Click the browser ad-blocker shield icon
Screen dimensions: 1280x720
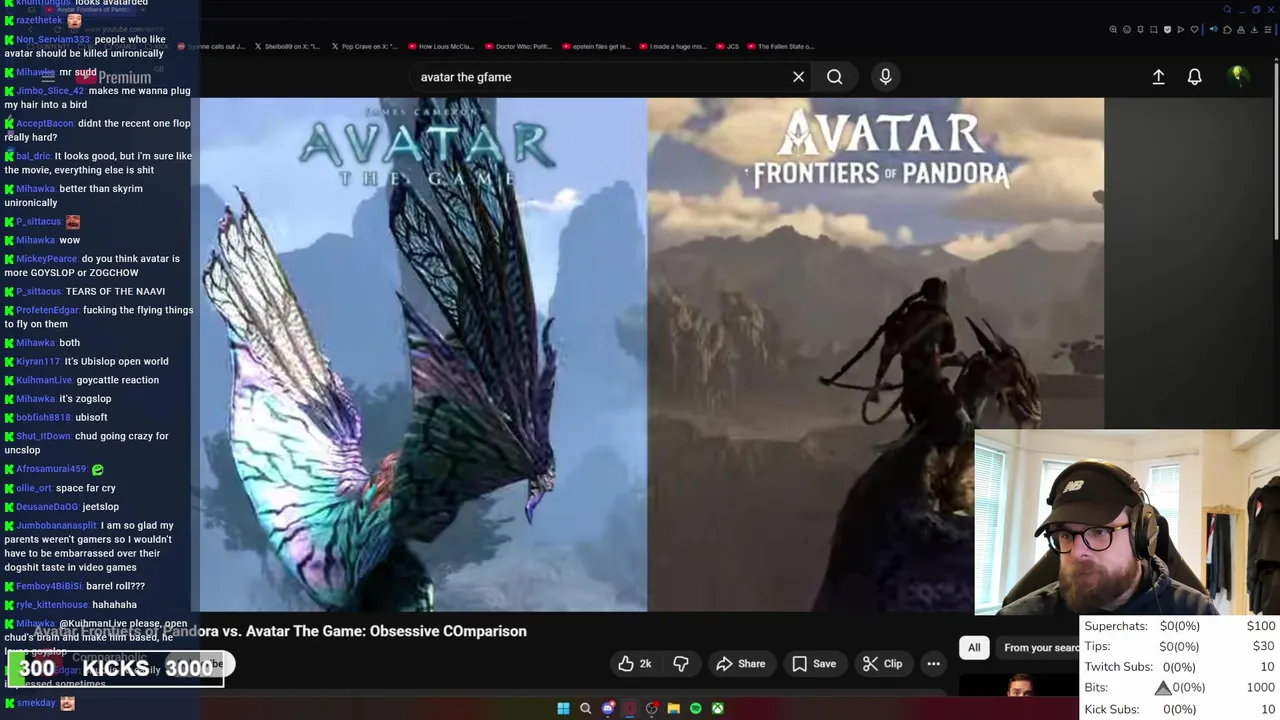(x=1167, y=30)
